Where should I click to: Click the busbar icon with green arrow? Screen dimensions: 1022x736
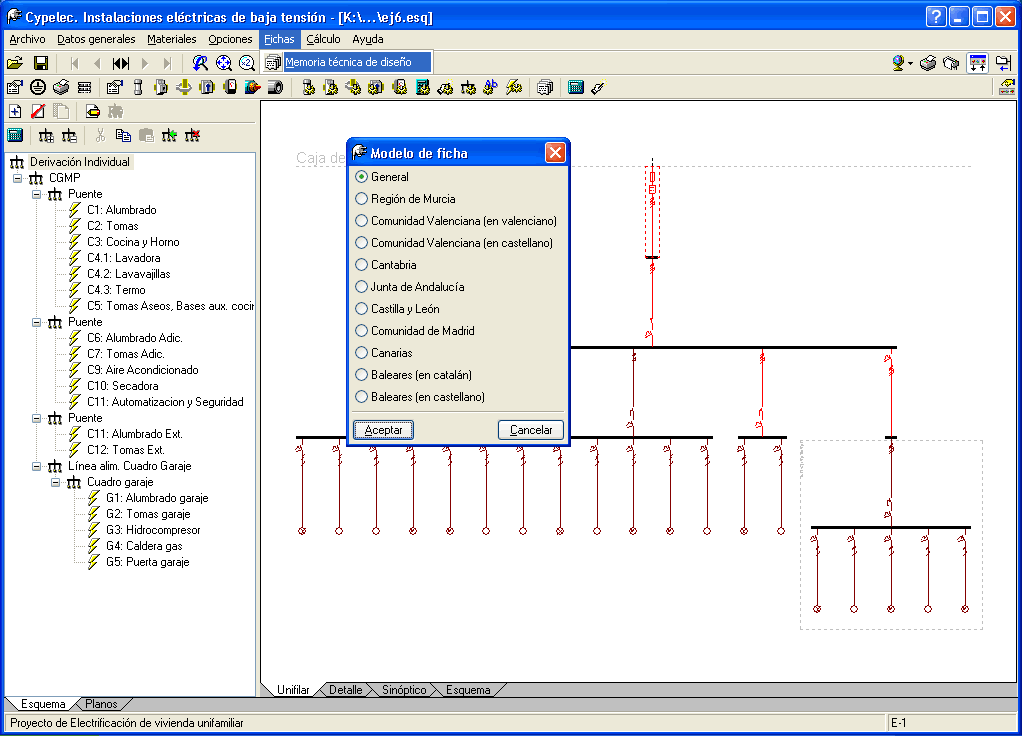(x=169, y=135)
